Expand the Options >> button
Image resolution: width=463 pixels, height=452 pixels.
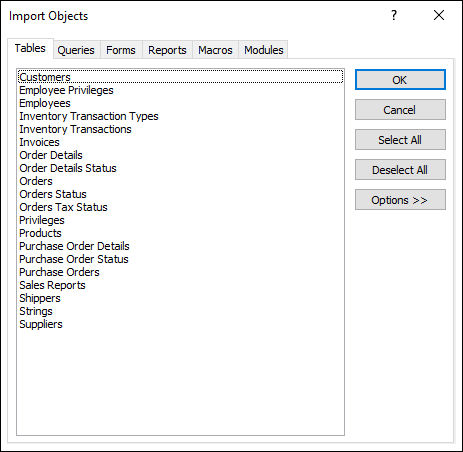(400, 200)
